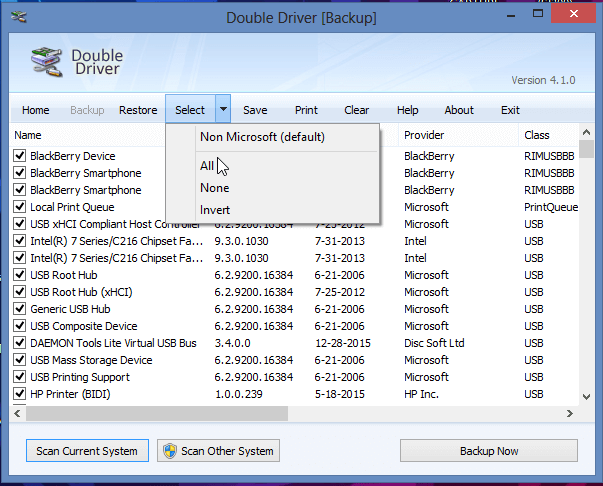Sort by the Provider column header
603x486 pixels.
coord(424,135)
